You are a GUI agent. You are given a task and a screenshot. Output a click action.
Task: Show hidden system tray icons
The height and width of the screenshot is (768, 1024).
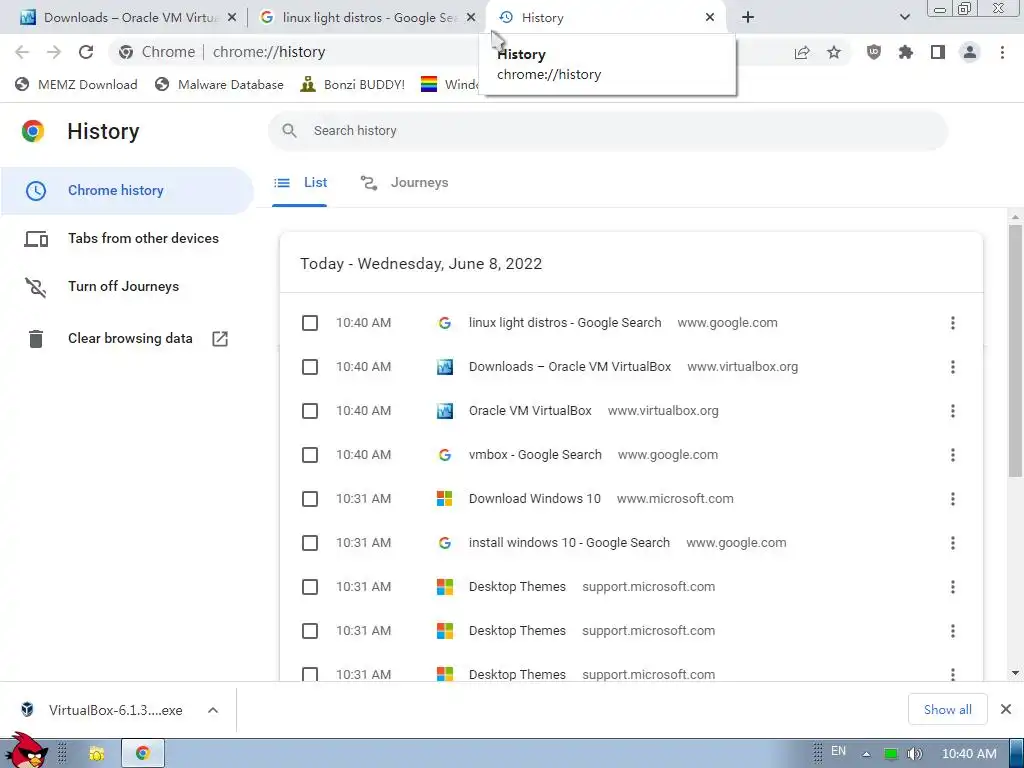(866, 754)
